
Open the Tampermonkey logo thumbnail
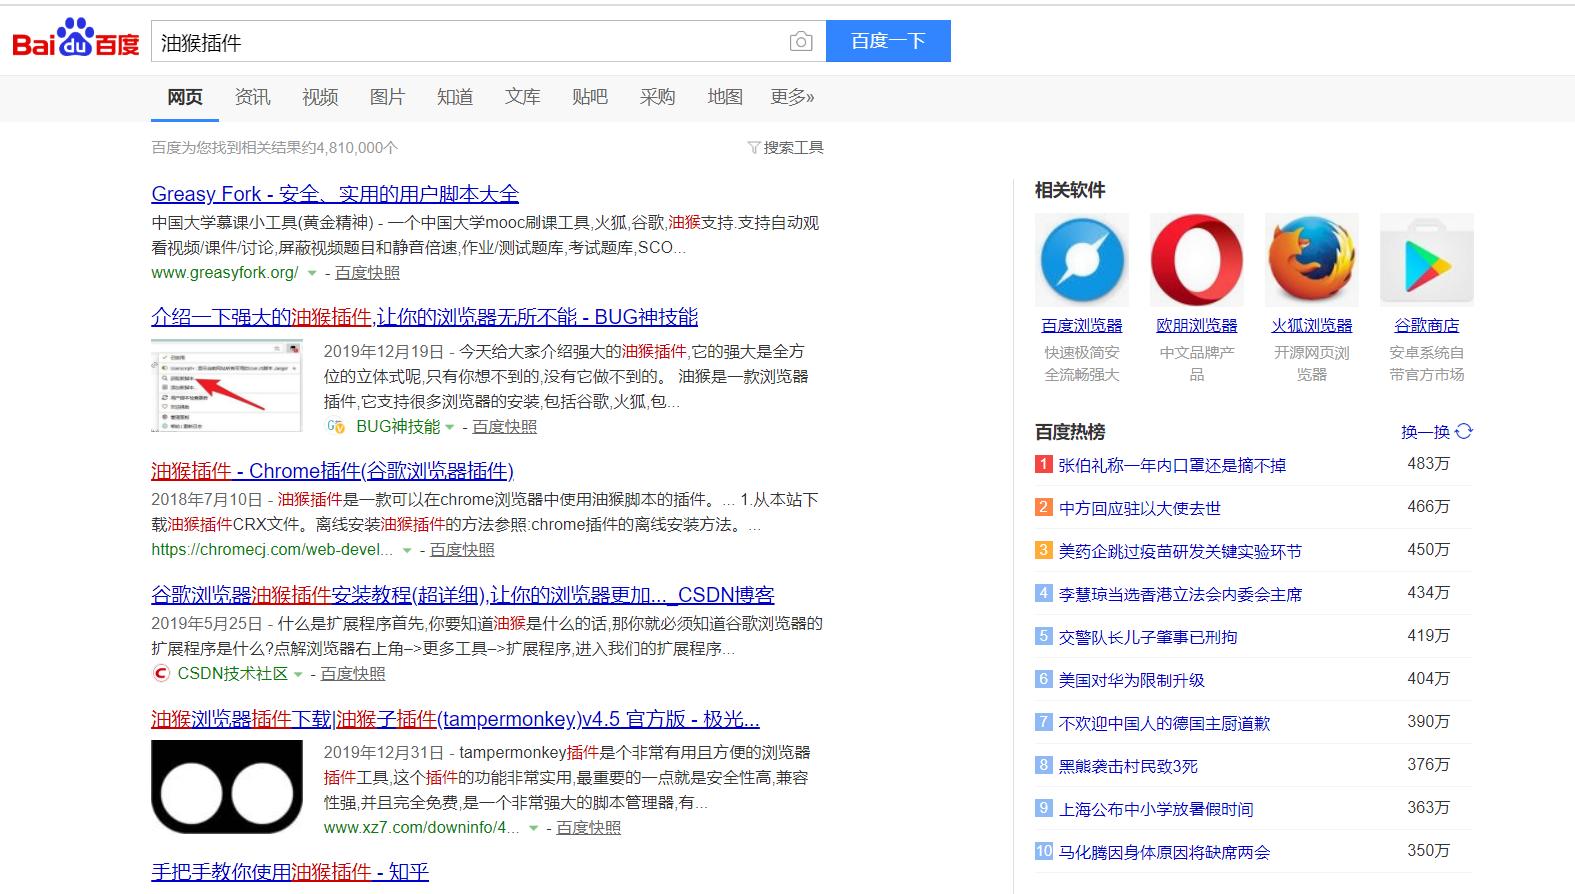click(x=227, y=787)
